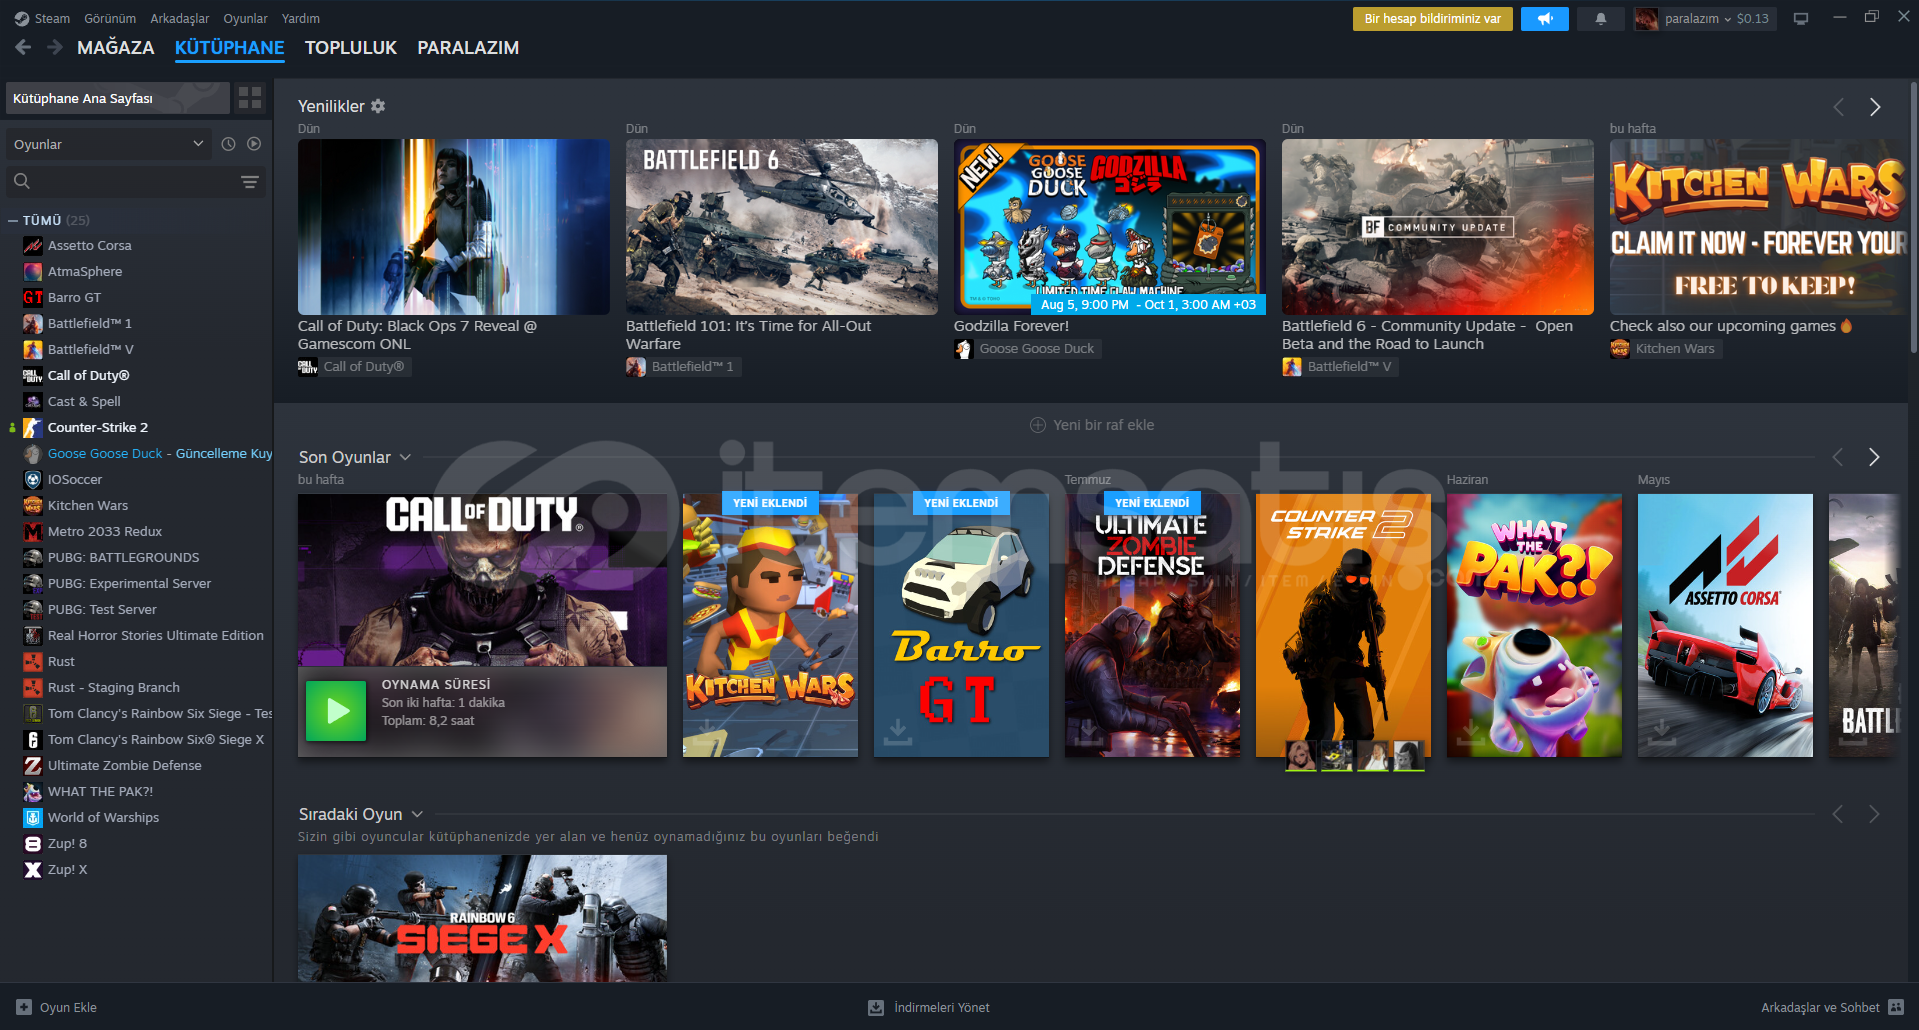
Task: Click the Goose Goose Duck news tag
Action: point(1028,349)
